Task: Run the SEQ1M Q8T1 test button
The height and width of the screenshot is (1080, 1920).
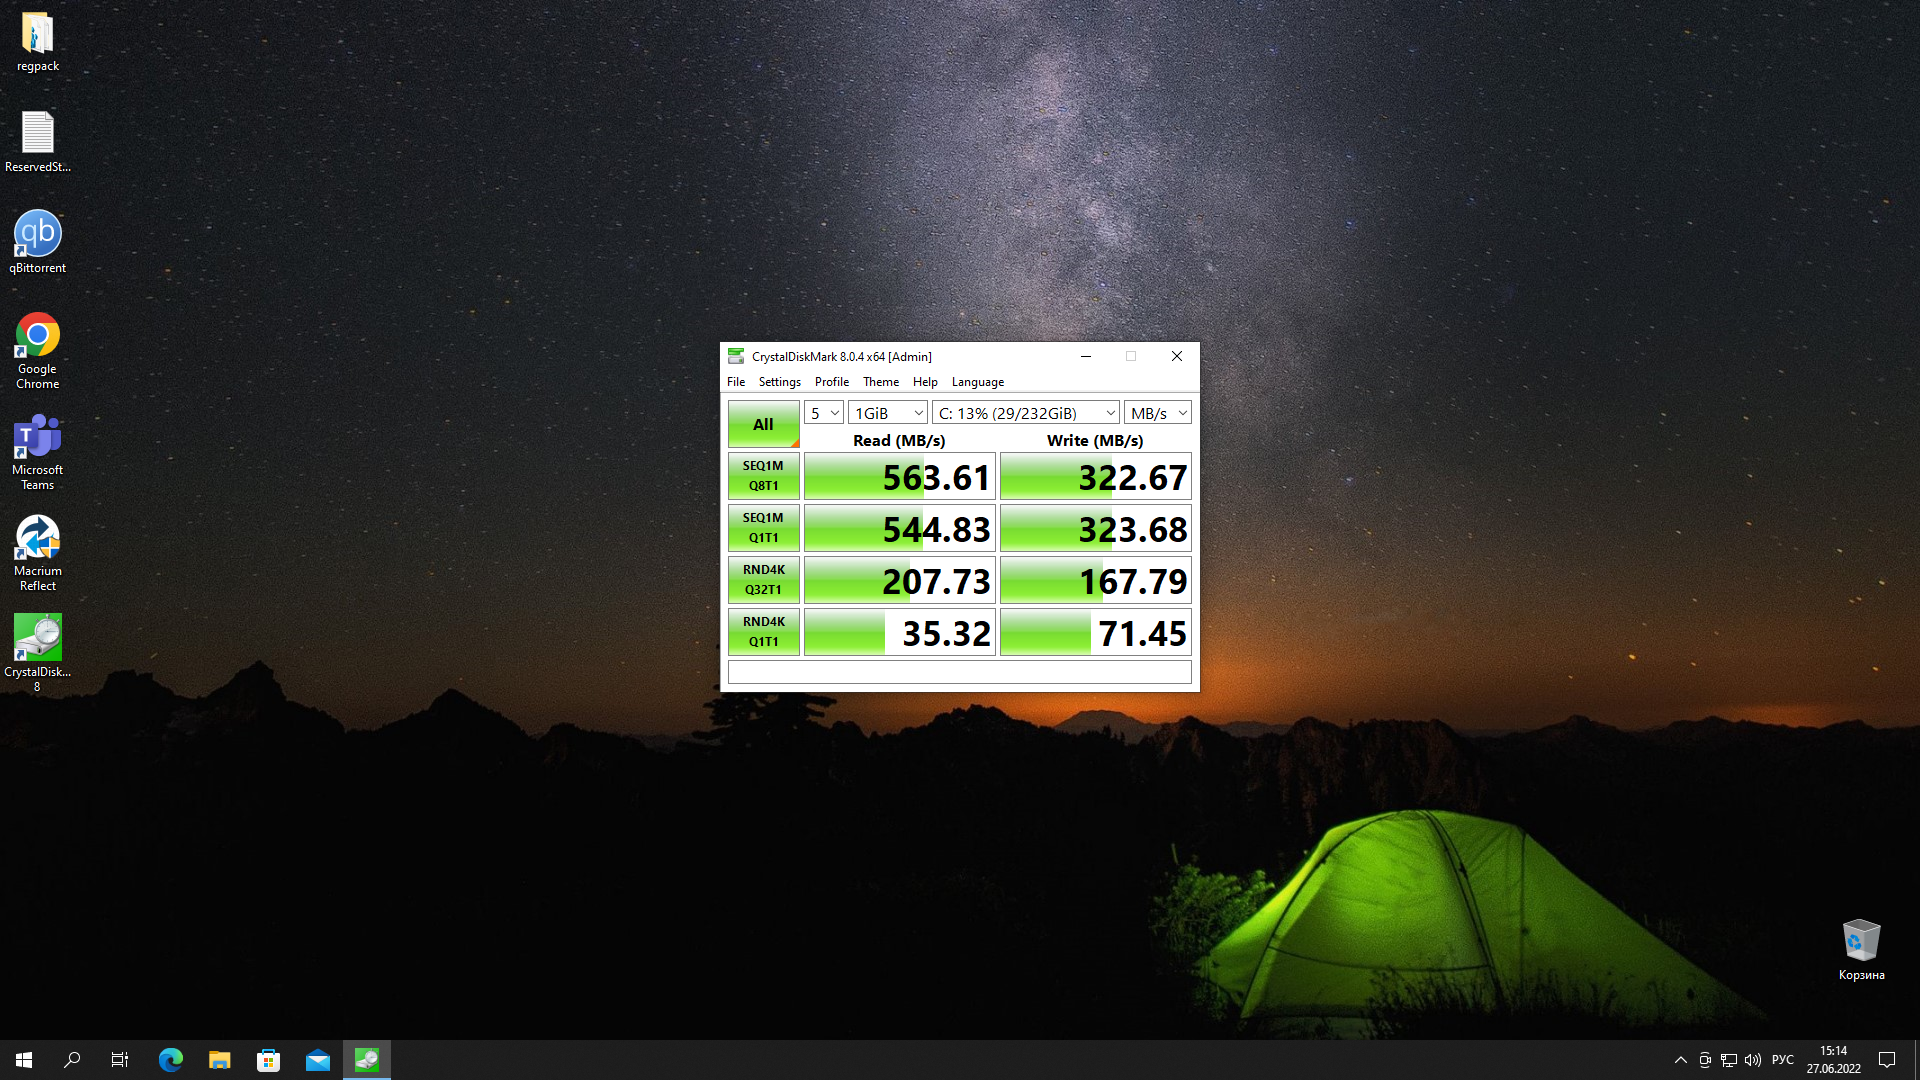Action: tap(763, 476)
